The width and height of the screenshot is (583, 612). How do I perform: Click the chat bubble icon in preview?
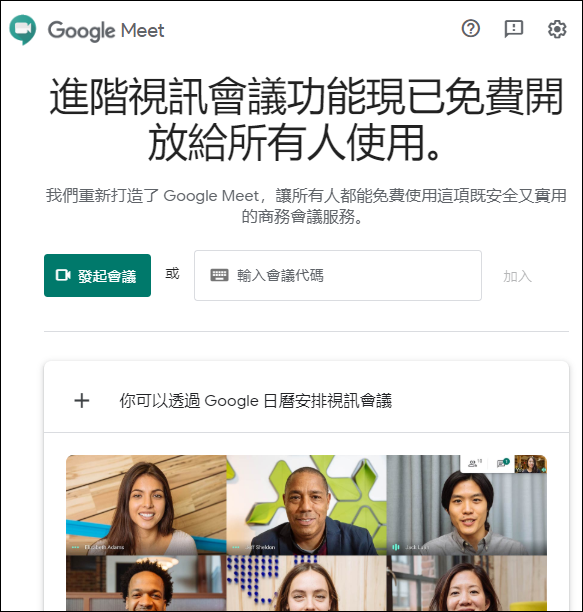[x=503, y=463]
